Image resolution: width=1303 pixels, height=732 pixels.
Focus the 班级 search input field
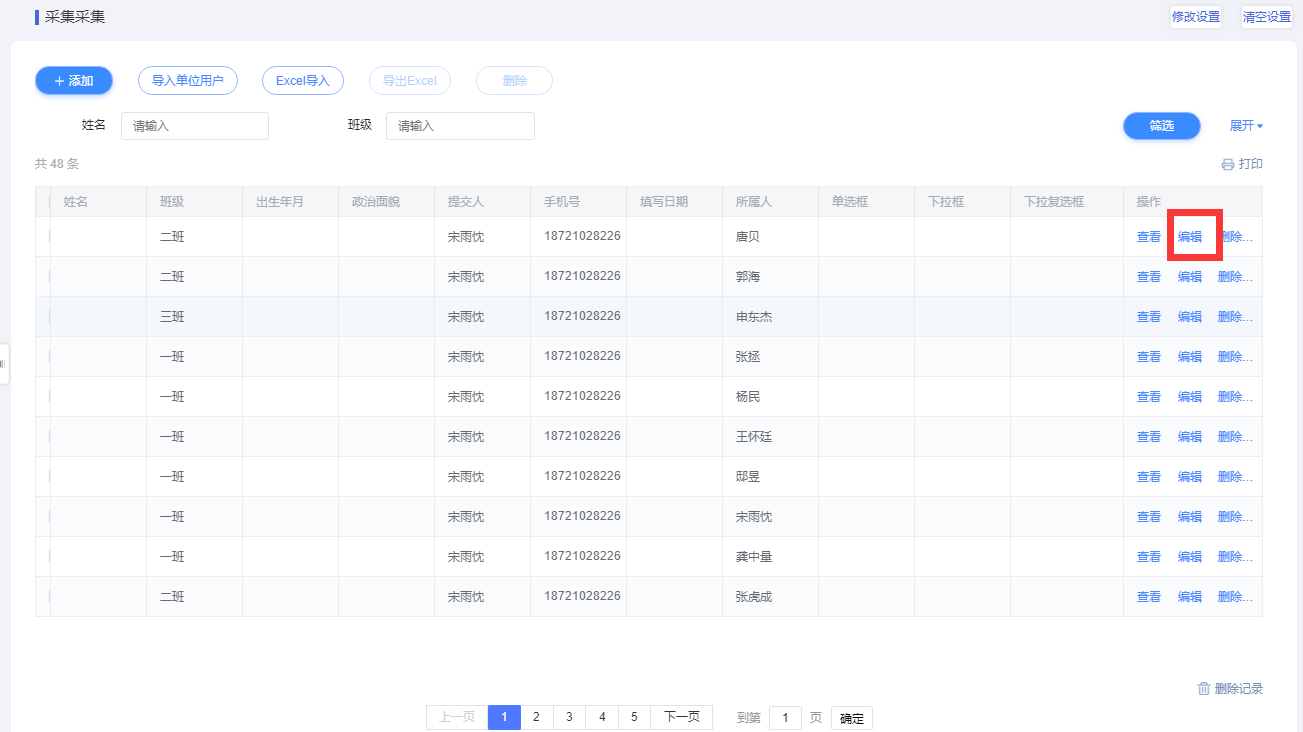pyautogui.click(x=460, y=126)
